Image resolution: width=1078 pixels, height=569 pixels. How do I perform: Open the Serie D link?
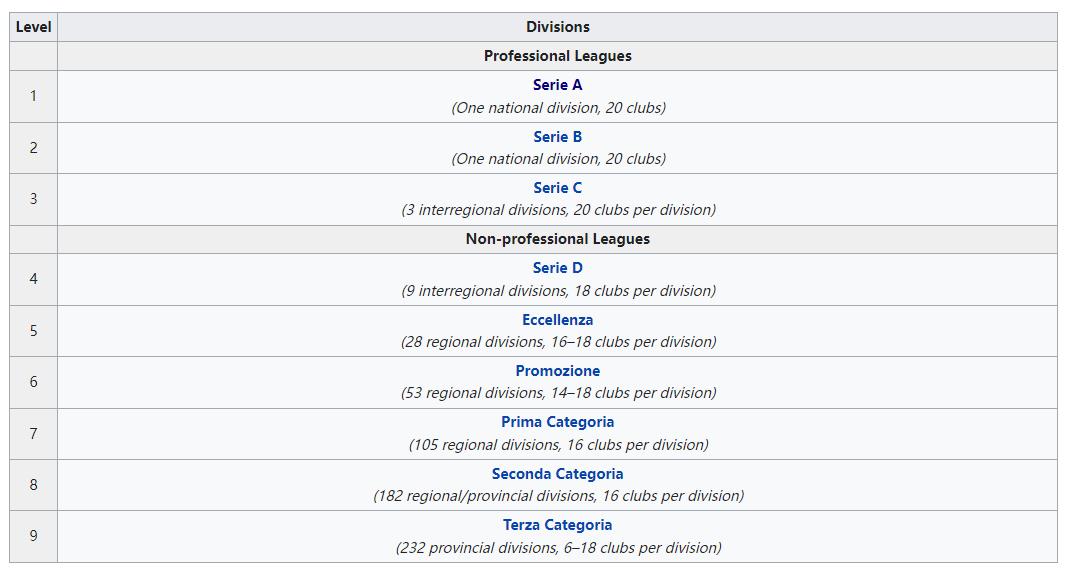pyautogui.click(x=557, y=268)
